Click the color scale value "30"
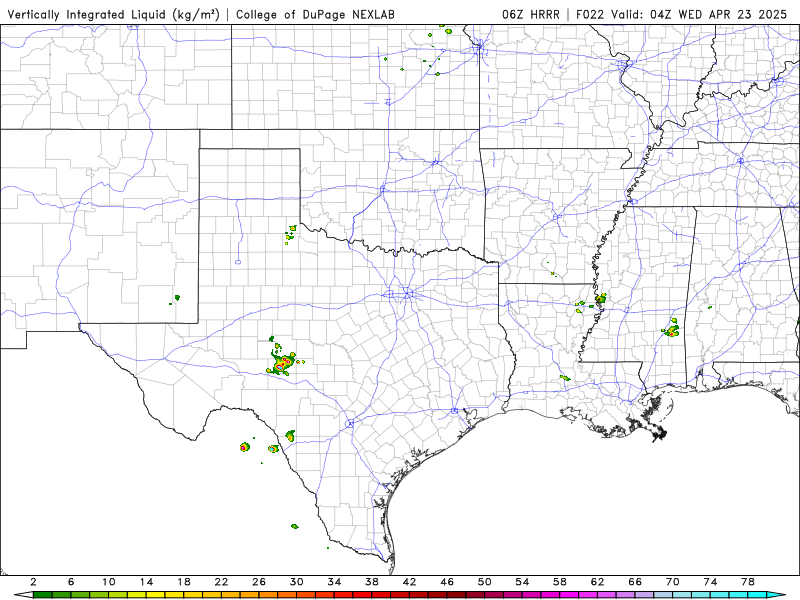The height and width of the screenshot is (600, 800). pyautogui.click(x=296, y=582)
